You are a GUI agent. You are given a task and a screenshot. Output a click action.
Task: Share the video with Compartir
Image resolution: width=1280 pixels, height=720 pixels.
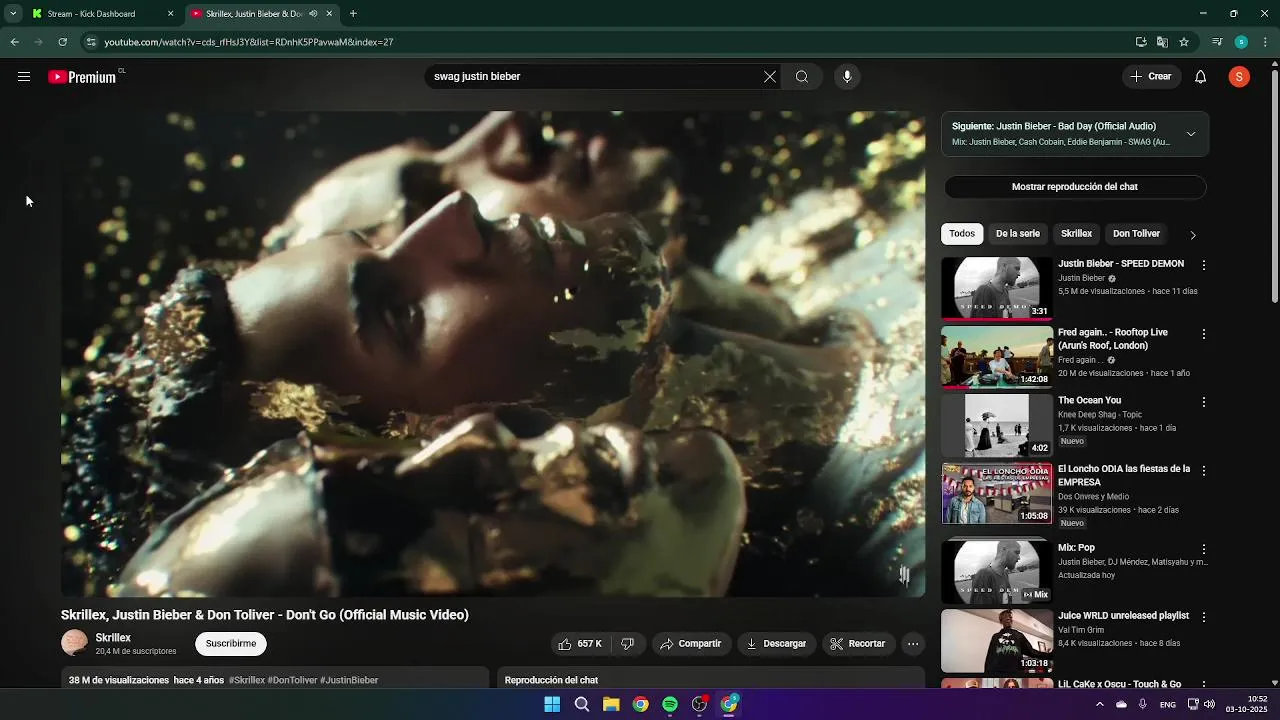pos(690,644)
